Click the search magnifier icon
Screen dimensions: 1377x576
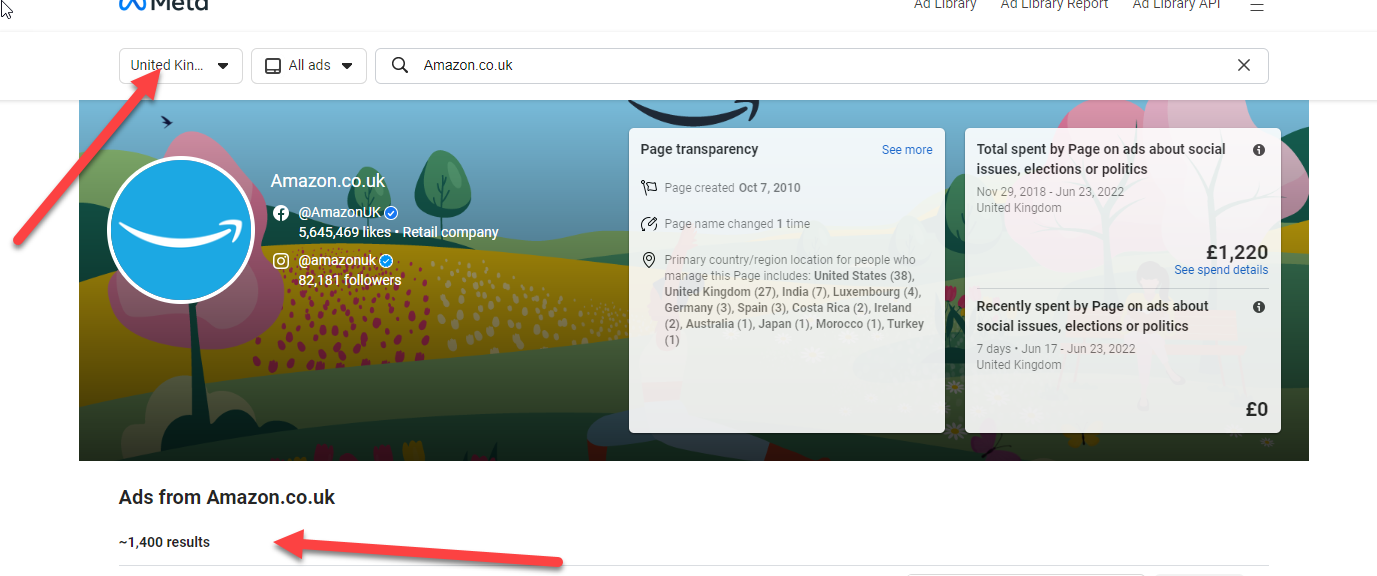tap(400, 65)
